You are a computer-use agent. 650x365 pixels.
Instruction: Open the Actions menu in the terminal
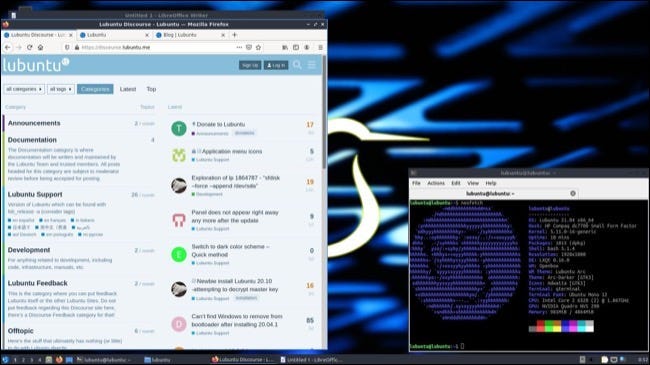click(436, 183)
